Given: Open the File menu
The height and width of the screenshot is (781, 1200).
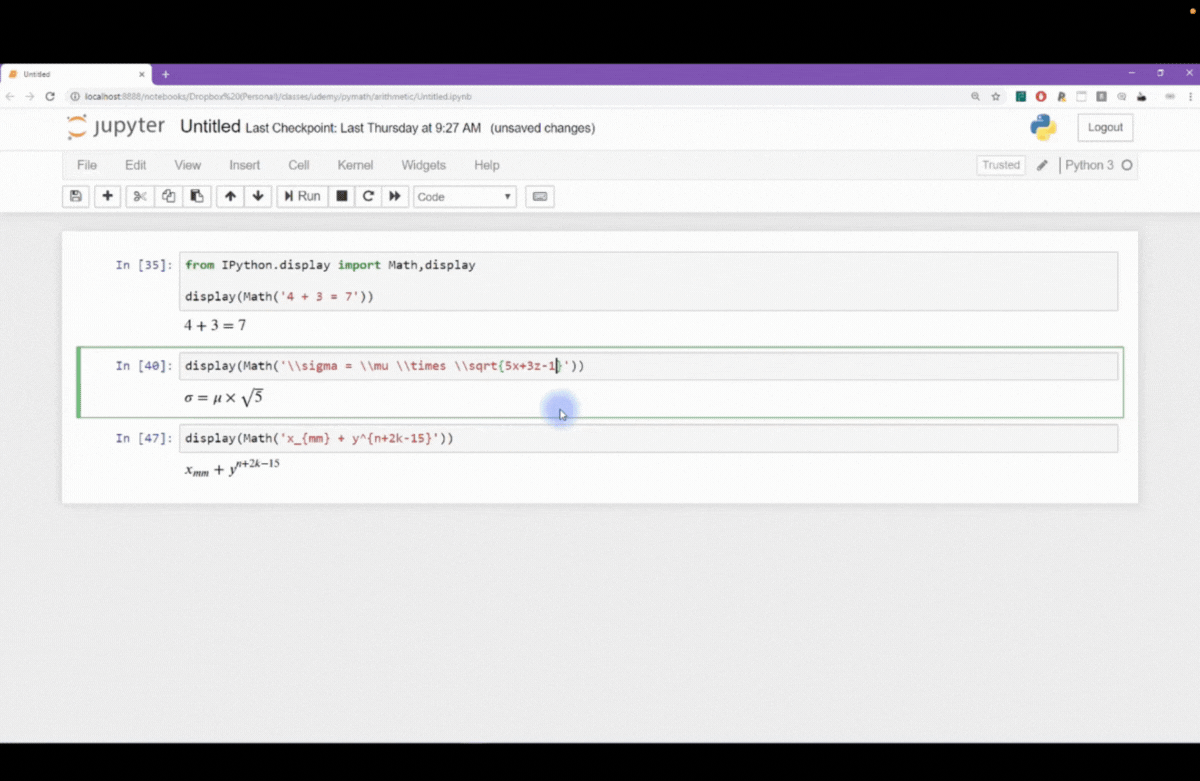Looking at the screenshot, I should click(x=87, y=165).
